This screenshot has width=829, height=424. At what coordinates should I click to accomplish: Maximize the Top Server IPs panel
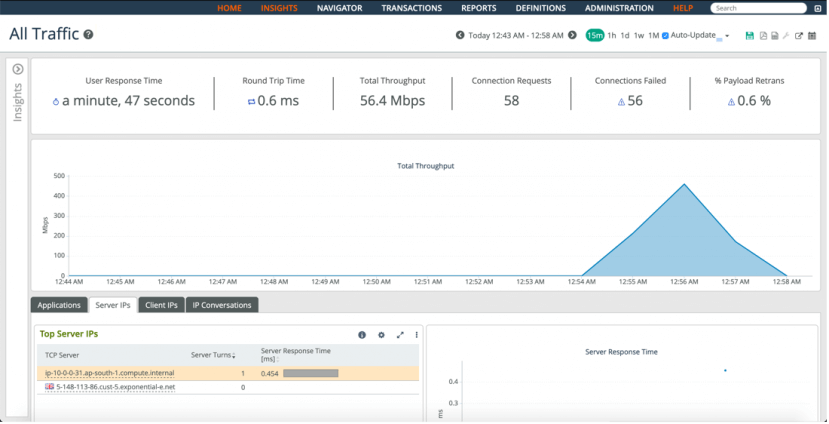pos(400,335)
